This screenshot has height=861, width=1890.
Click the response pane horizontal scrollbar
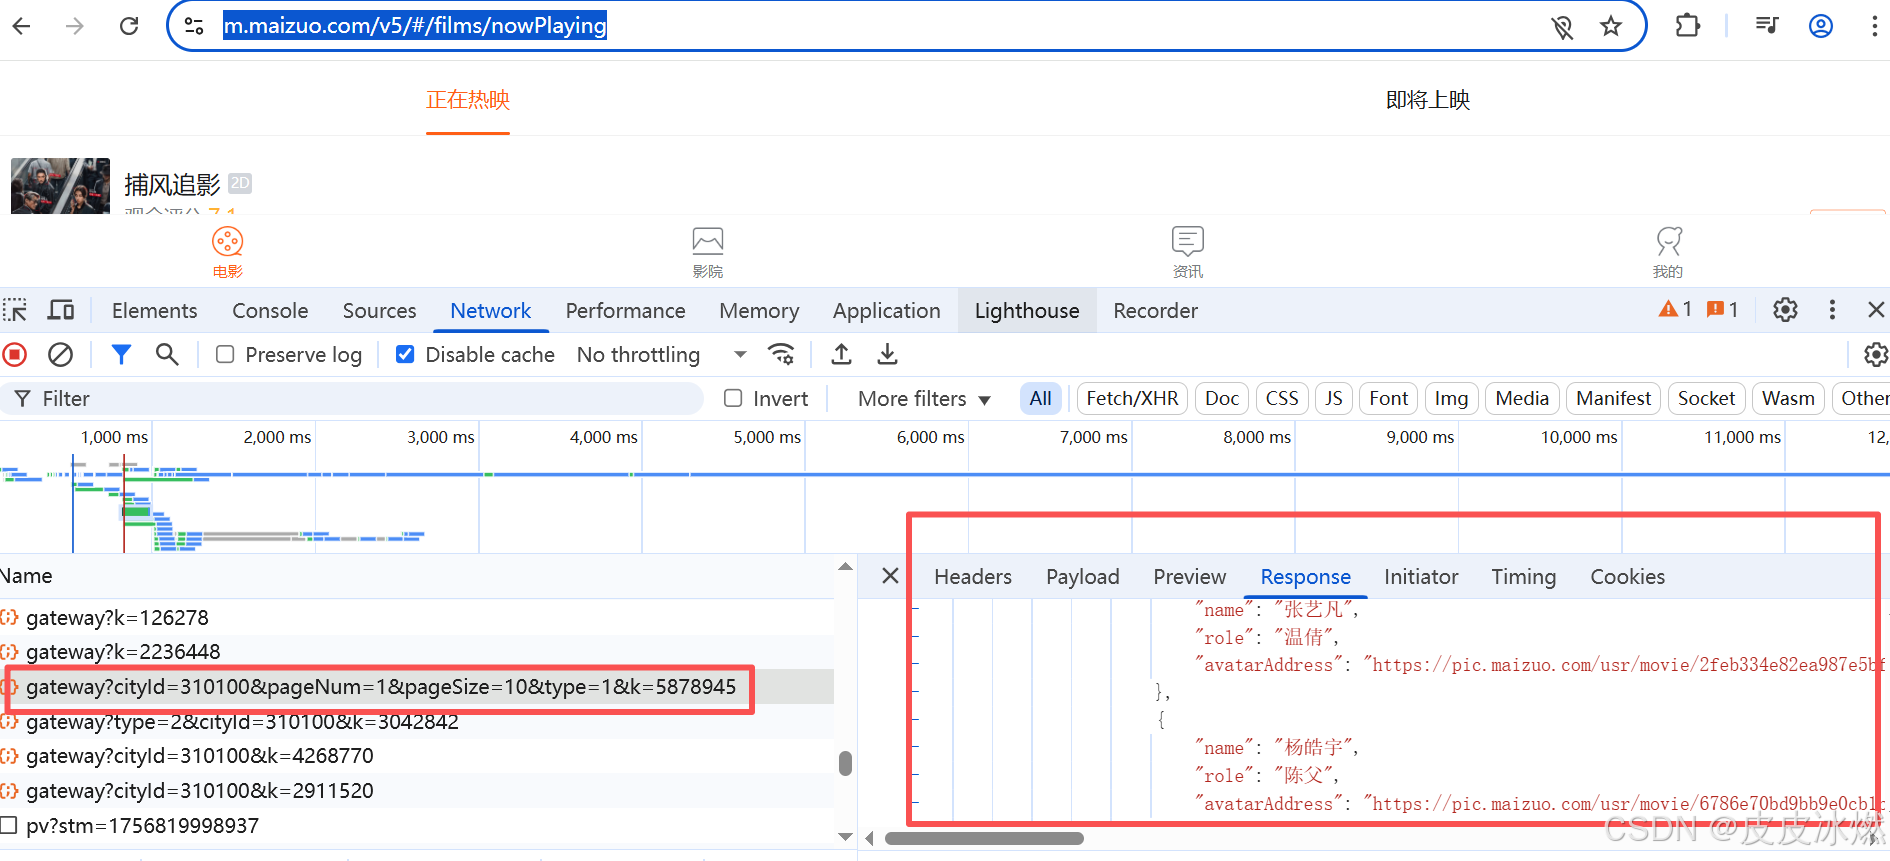(x=984, y=838)
